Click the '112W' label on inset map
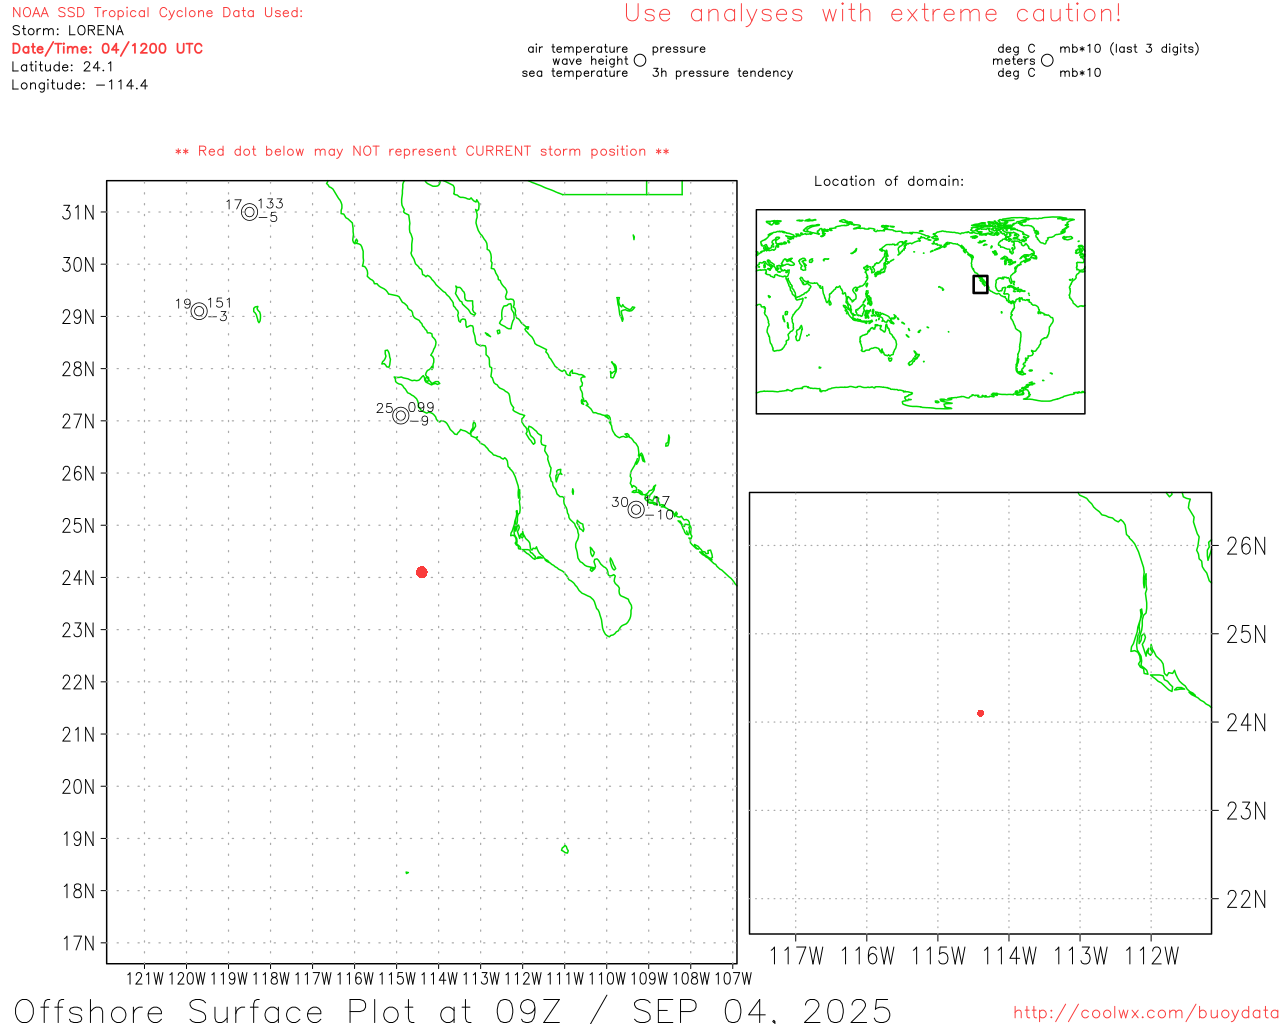This screenshot has width=1280, height=1024. point(1152,956)
